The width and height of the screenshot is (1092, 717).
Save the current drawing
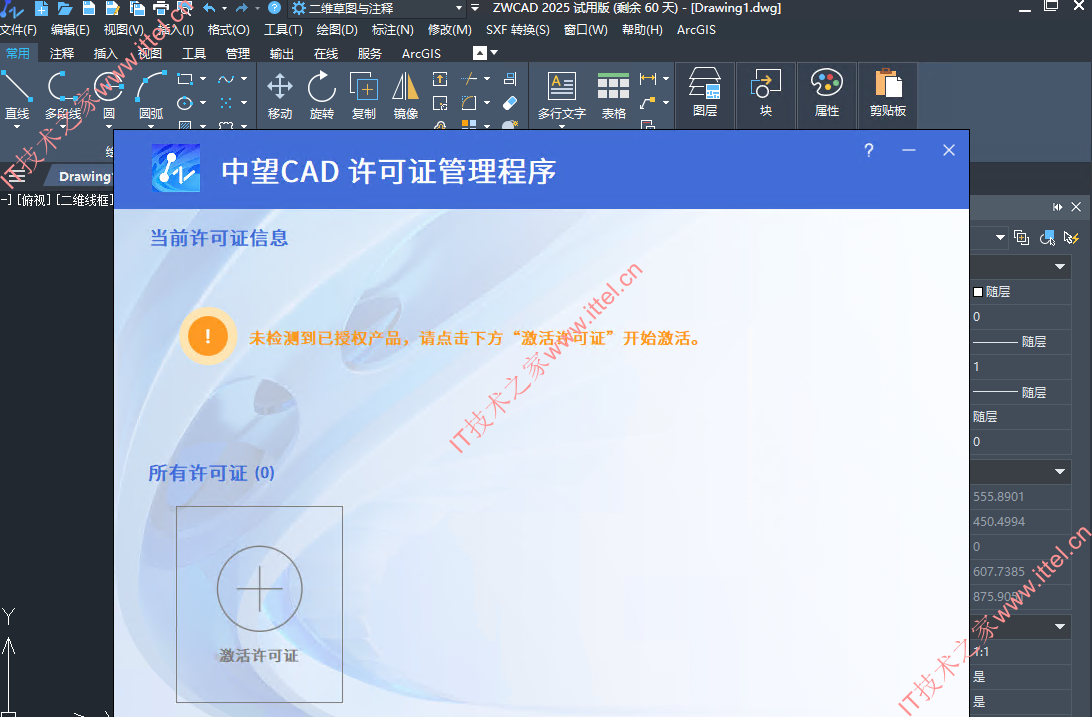tap(88, 8)
